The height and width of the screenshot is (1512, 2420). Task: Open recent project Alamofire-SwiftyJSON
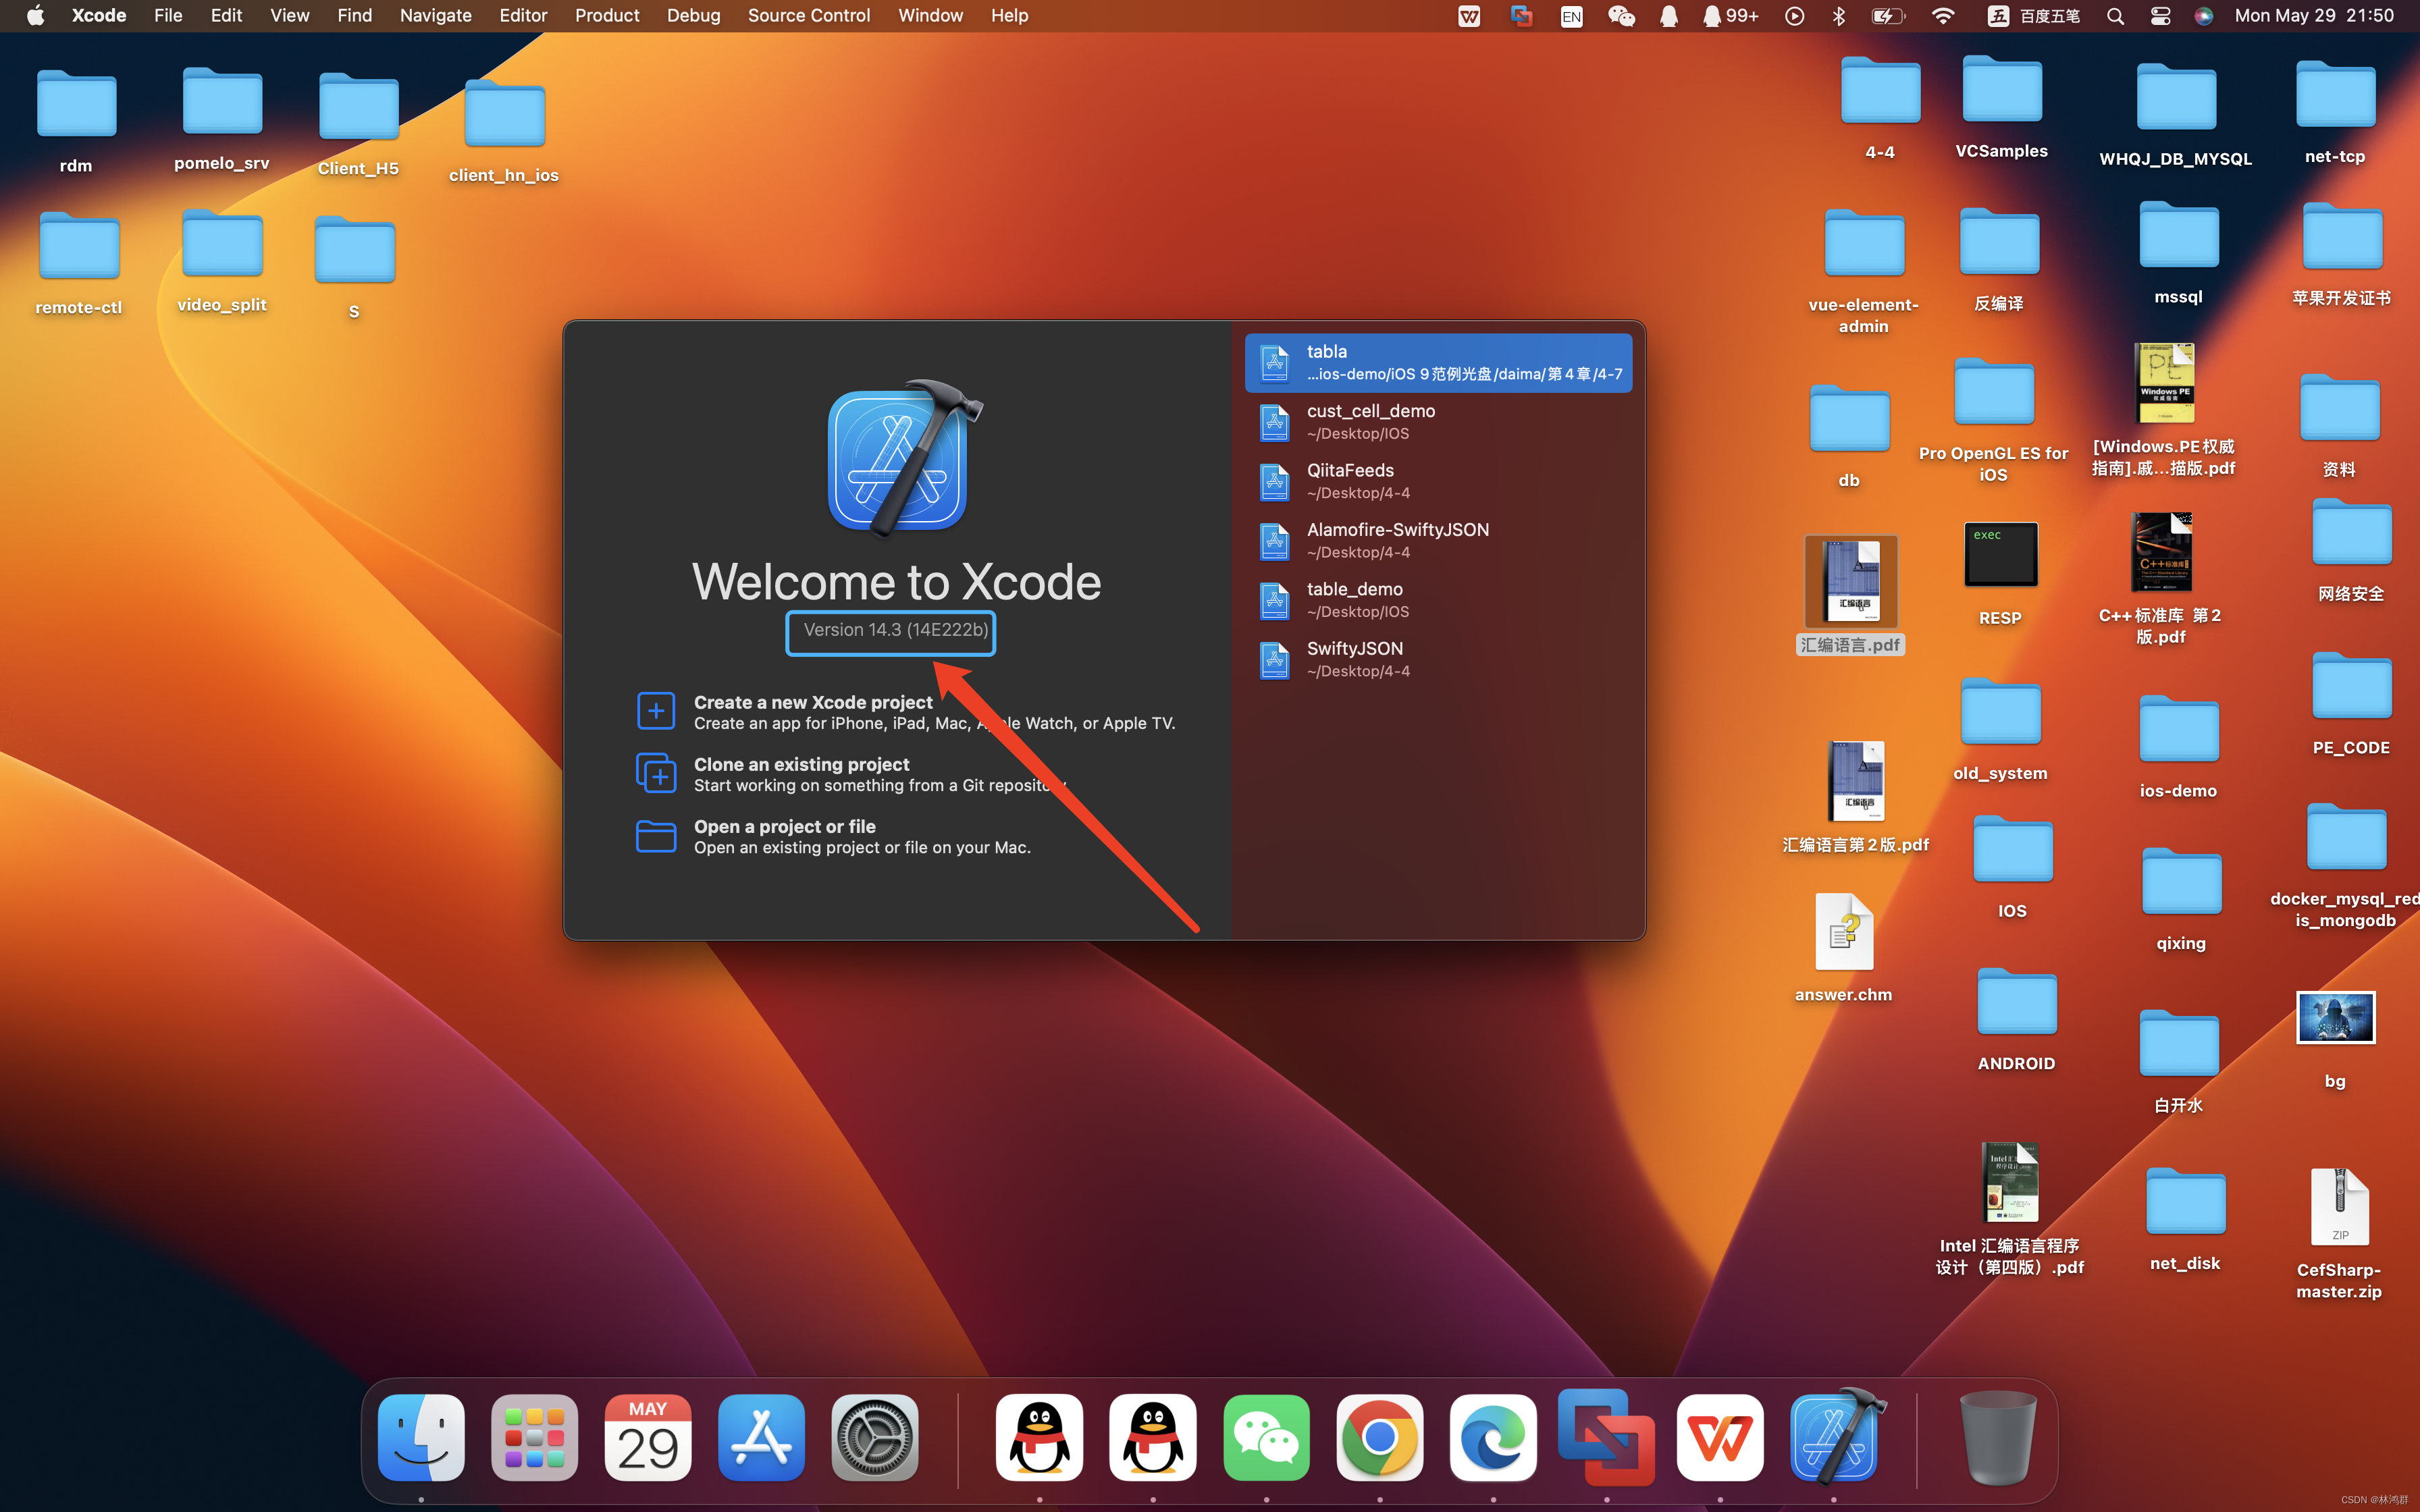(1438, 540)
